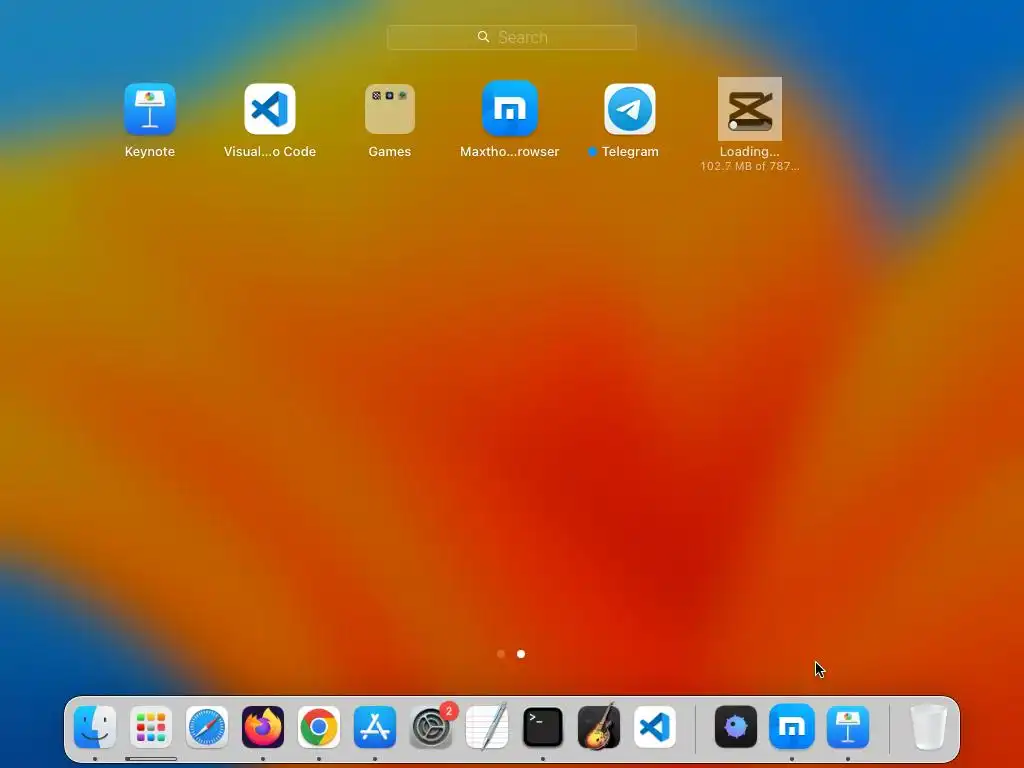Open the Trash in the Dock
This screenshot has width=1024, height=768.
929,727
